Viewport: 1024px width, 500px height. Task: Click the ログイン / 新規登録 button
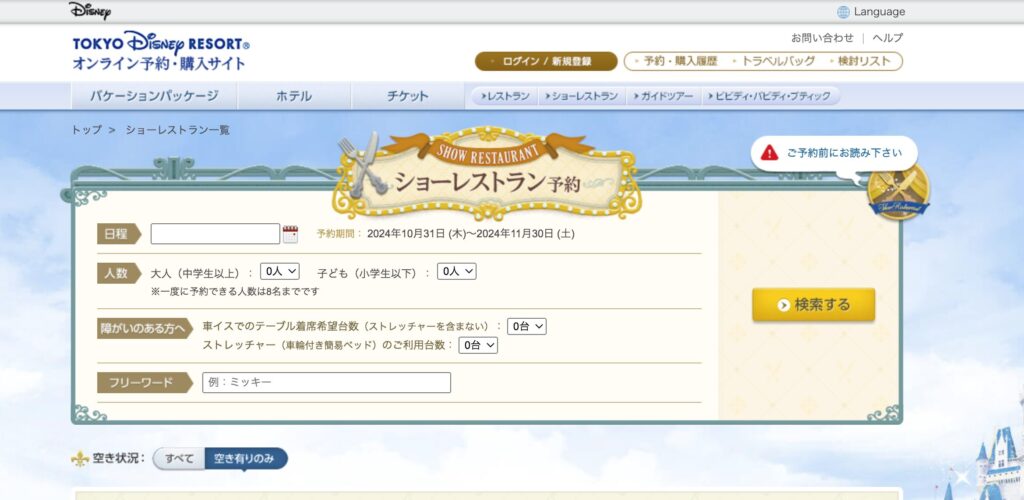coord(546,61)
